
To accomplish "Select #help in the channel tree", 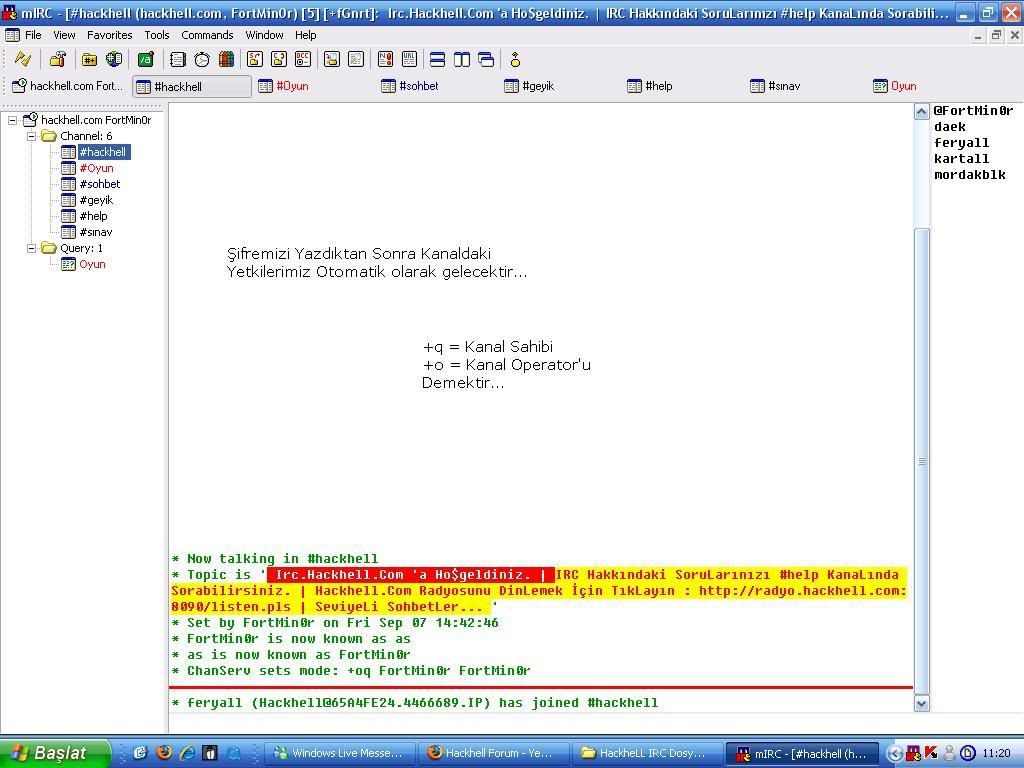I will [x=93, y=216].
